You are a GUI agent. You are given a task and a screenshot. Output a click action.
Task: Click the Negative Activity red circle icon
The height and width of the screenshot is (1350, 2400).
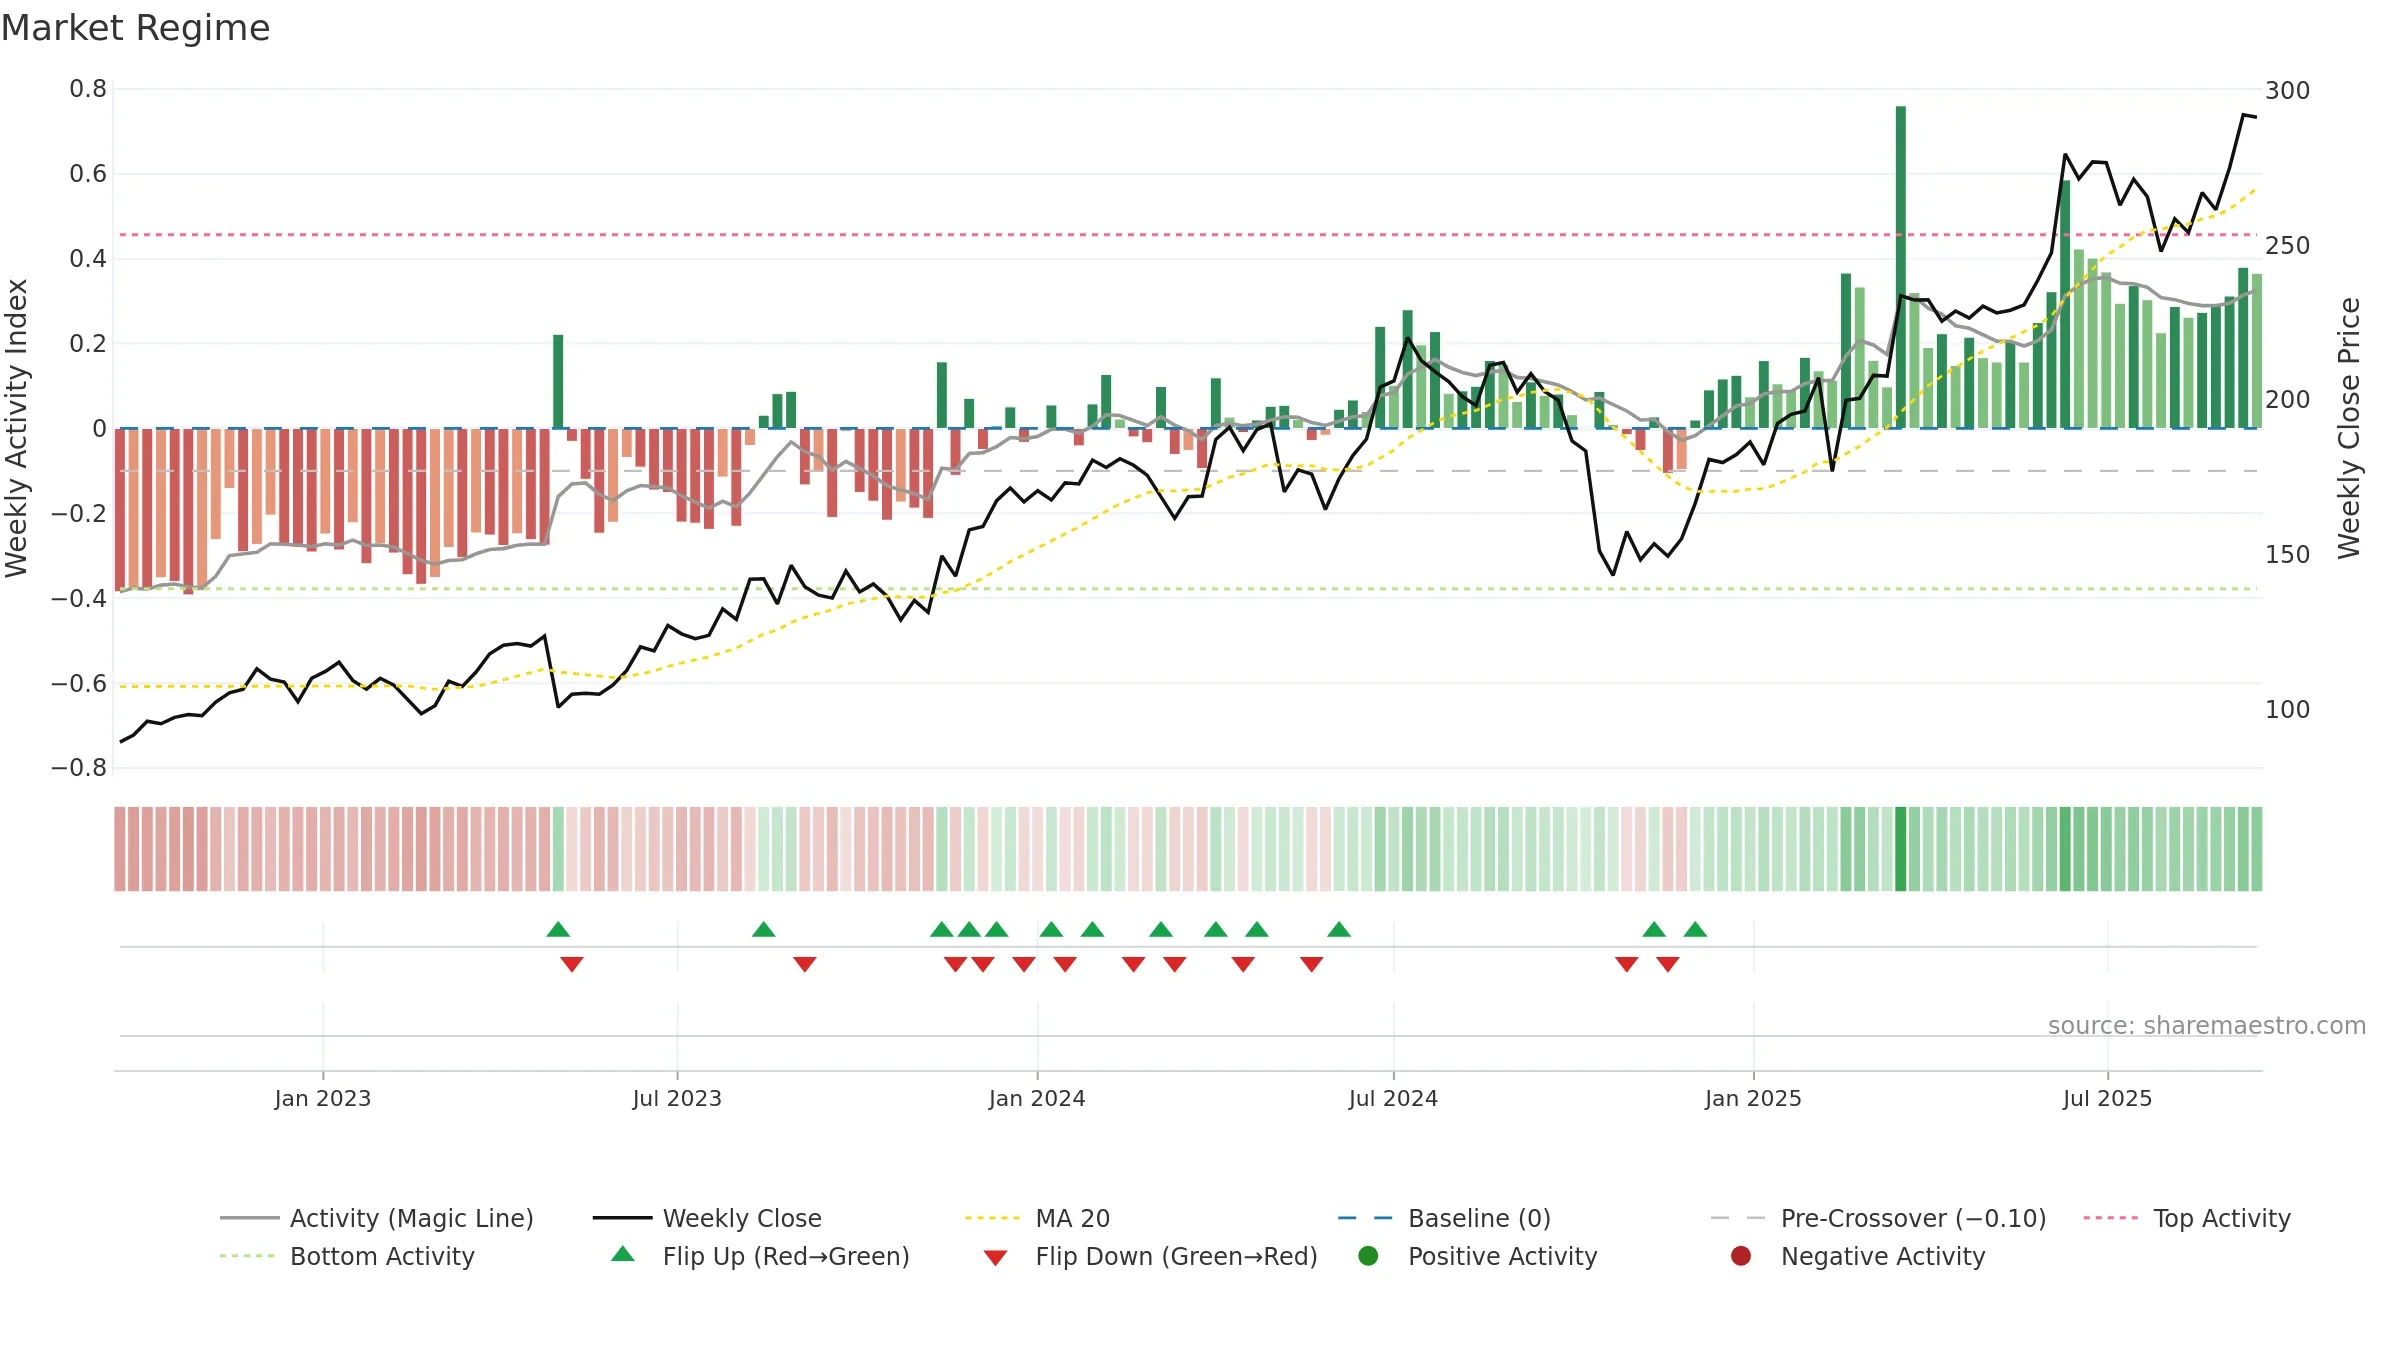(1741, 1256)
